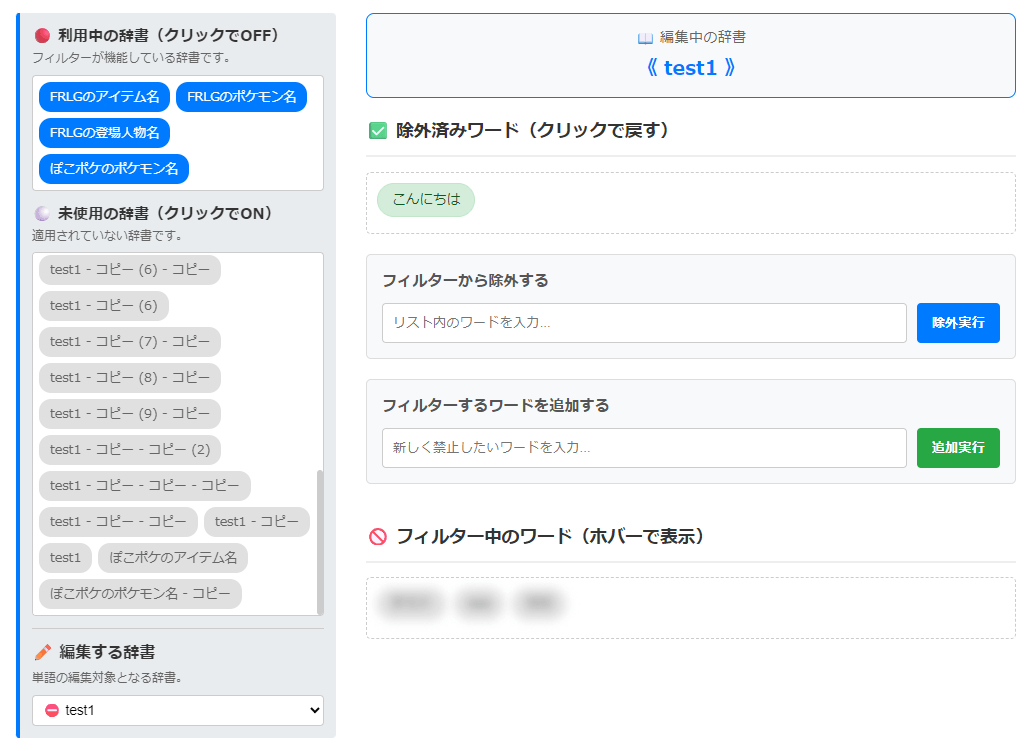Click the red active-dictionaries status icon
Screen dimensions: 1028x751
pyautogui.click(x=40, y=33)
